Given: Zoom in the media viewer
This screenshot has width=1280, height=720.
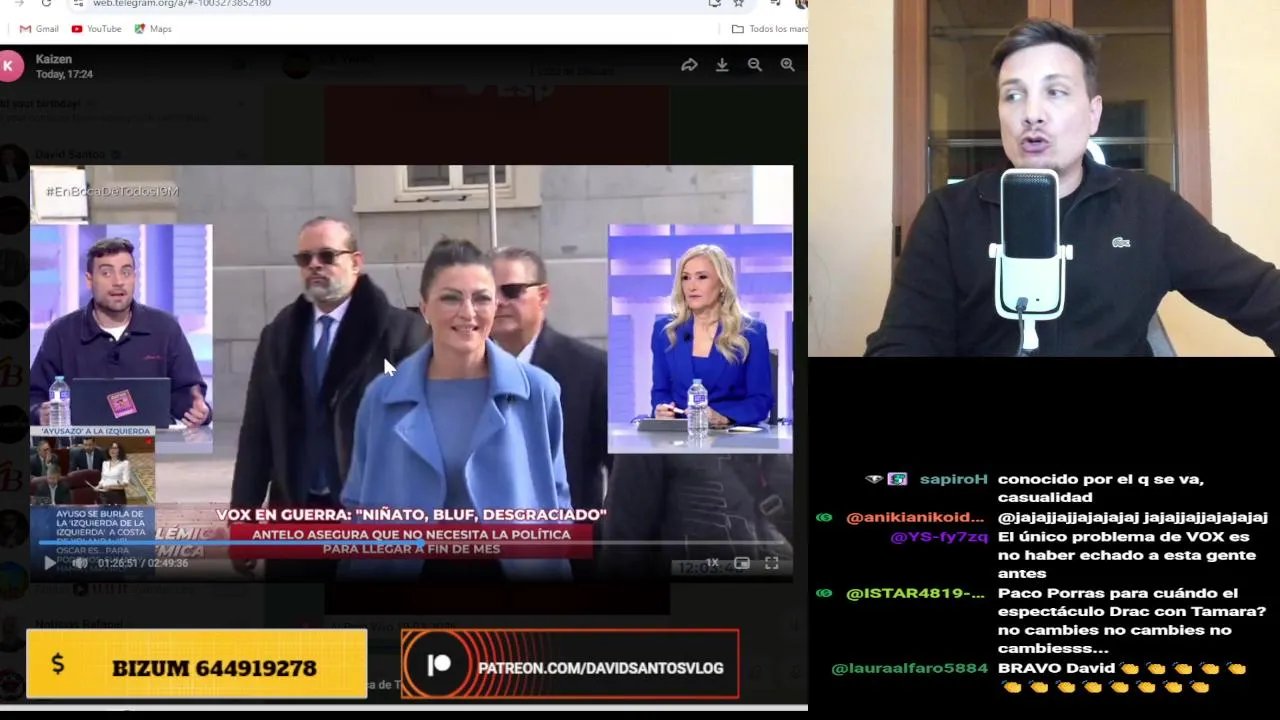Looking at the screenshot, I should pyautogui.click(x=788, y=65).
